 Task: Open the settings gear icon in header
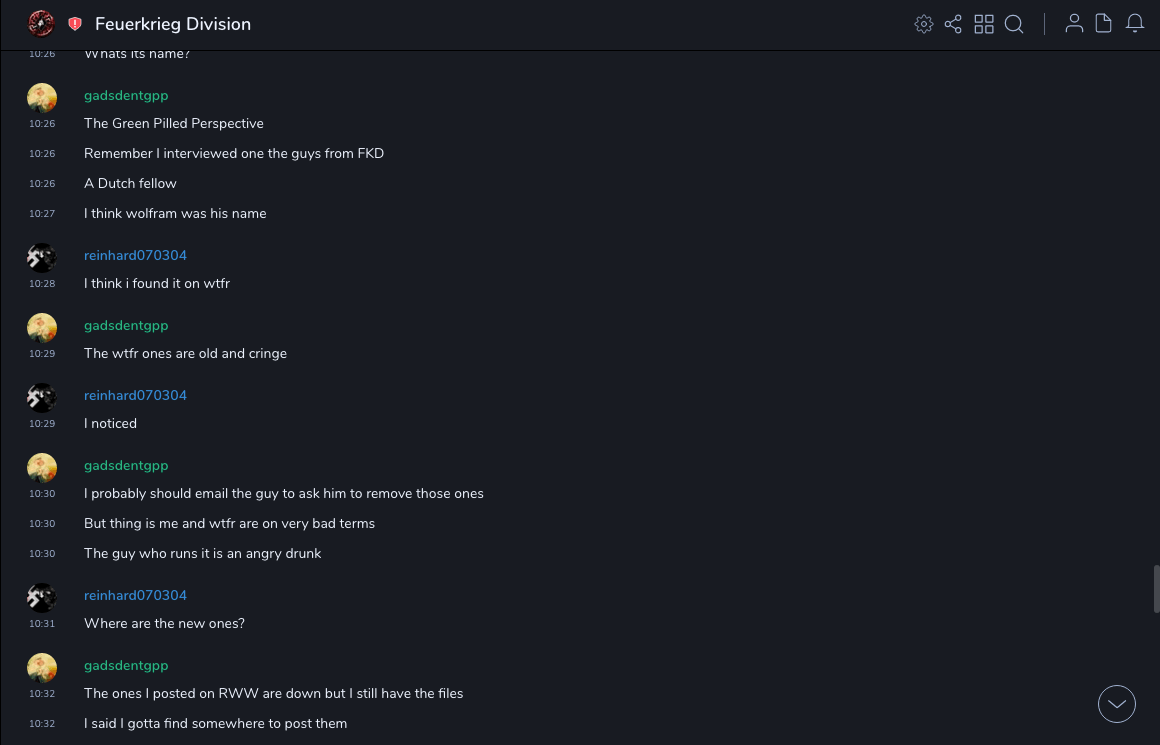pyautogui.click(x=924, y=24)
